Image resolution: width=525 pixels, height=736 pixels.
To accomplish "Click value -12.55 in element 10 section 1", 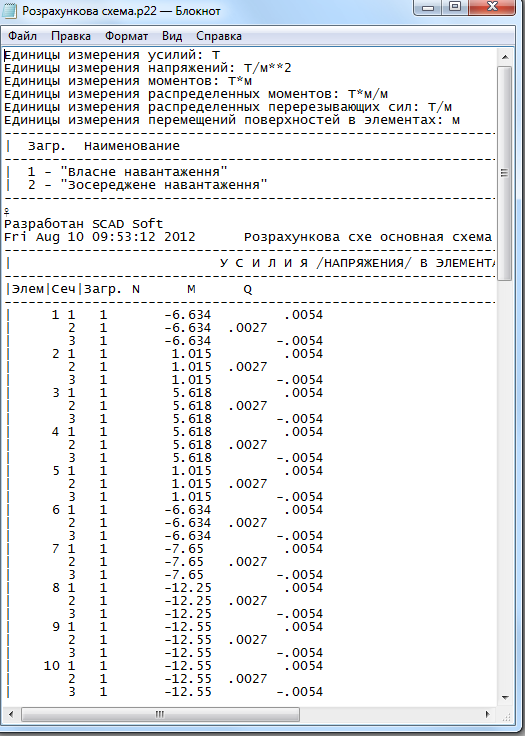I will tap(188, 665).
